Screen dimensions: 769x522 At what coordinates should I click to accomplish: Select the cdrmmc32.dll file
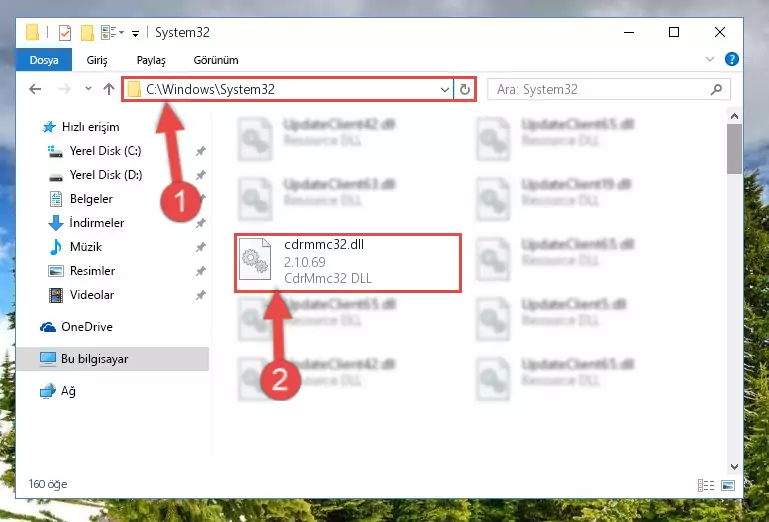pos(348,262)
